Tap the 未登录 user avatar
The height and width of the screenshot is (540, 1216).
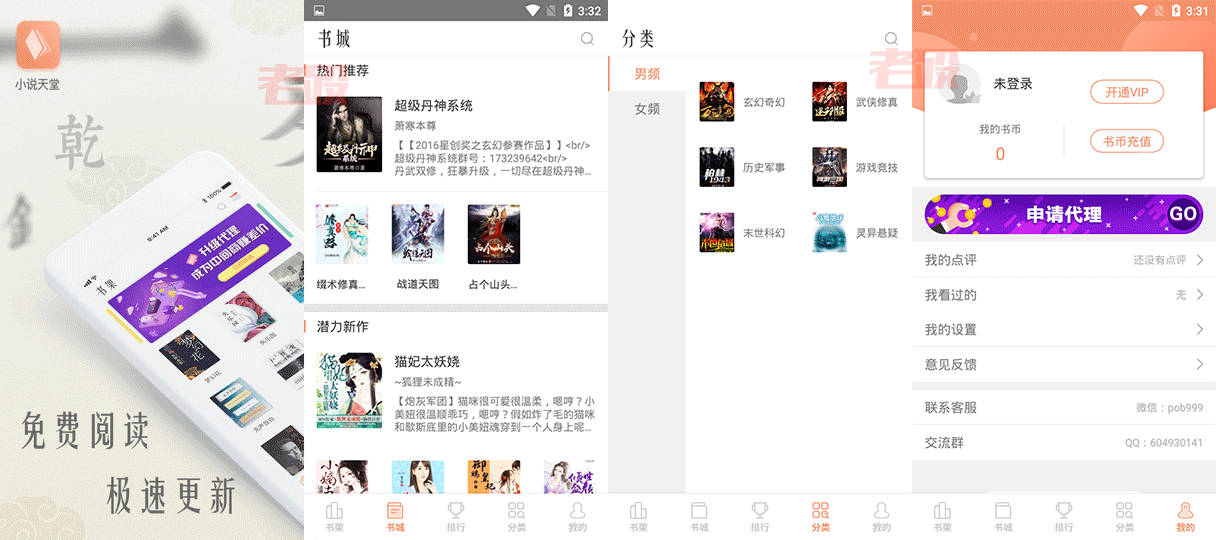click(x=959, y=84)
